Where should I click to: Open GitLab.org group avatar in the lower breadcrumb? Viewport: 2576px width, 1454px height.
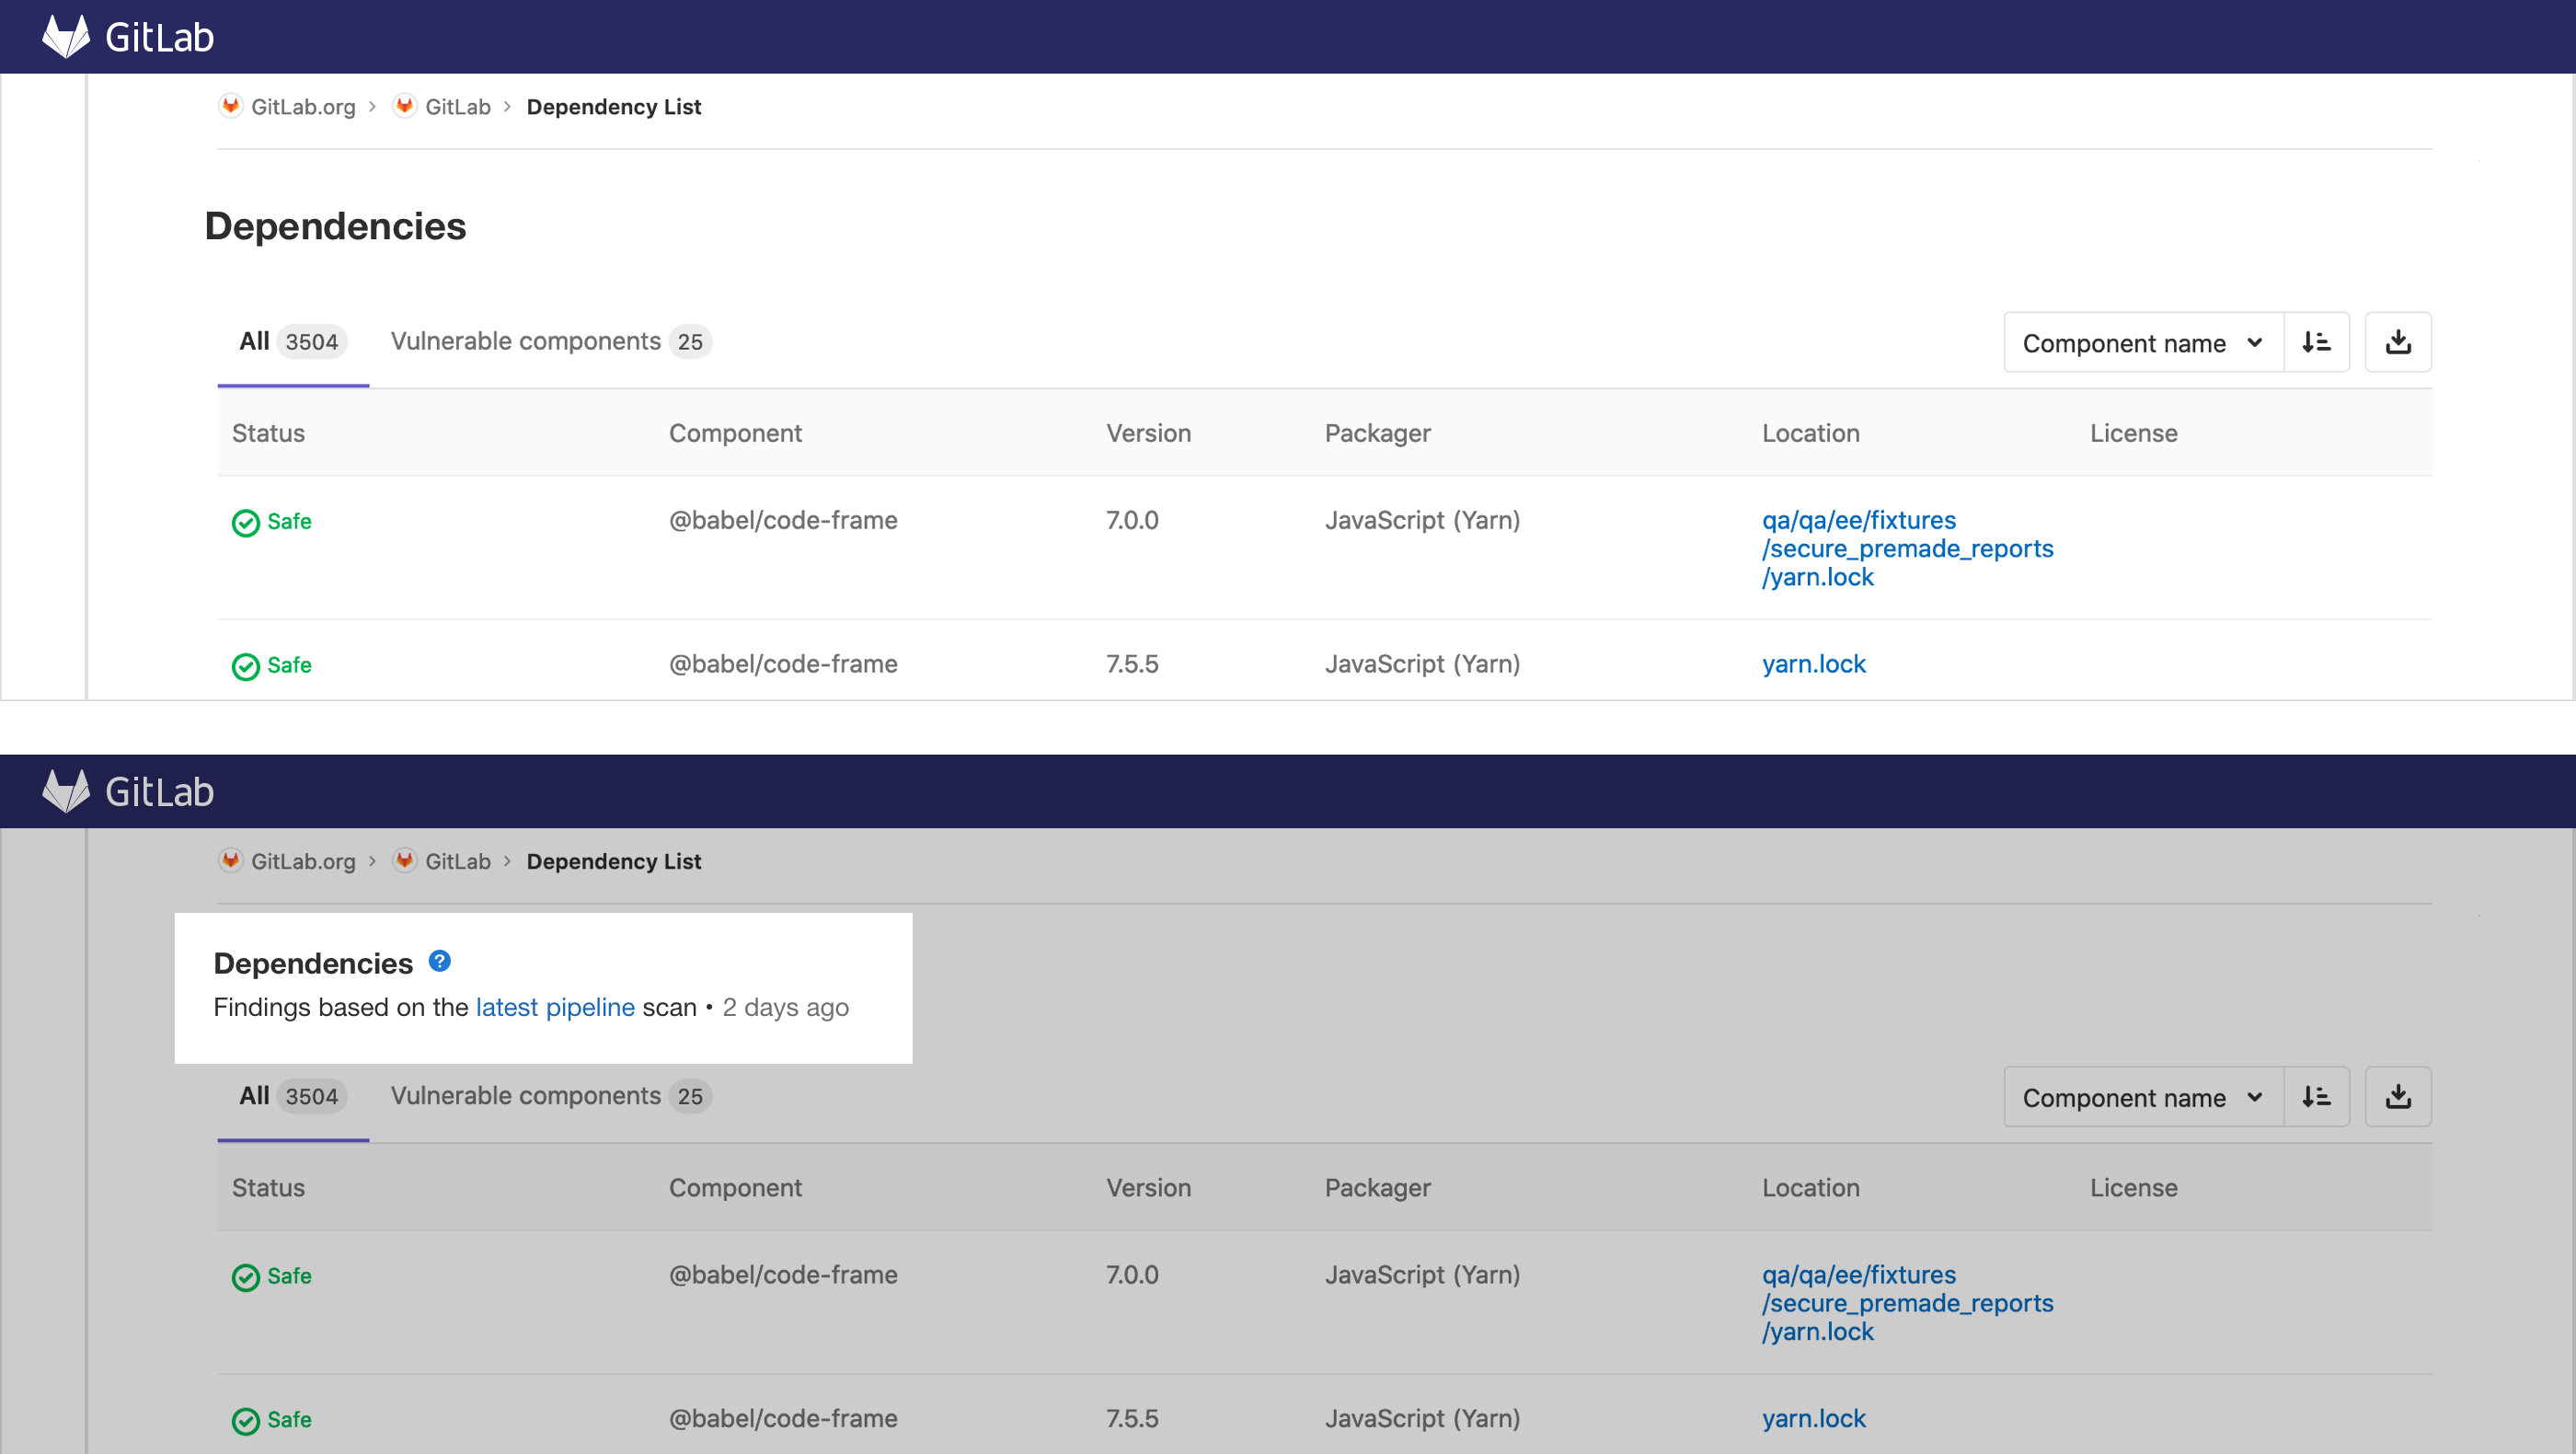231,861
